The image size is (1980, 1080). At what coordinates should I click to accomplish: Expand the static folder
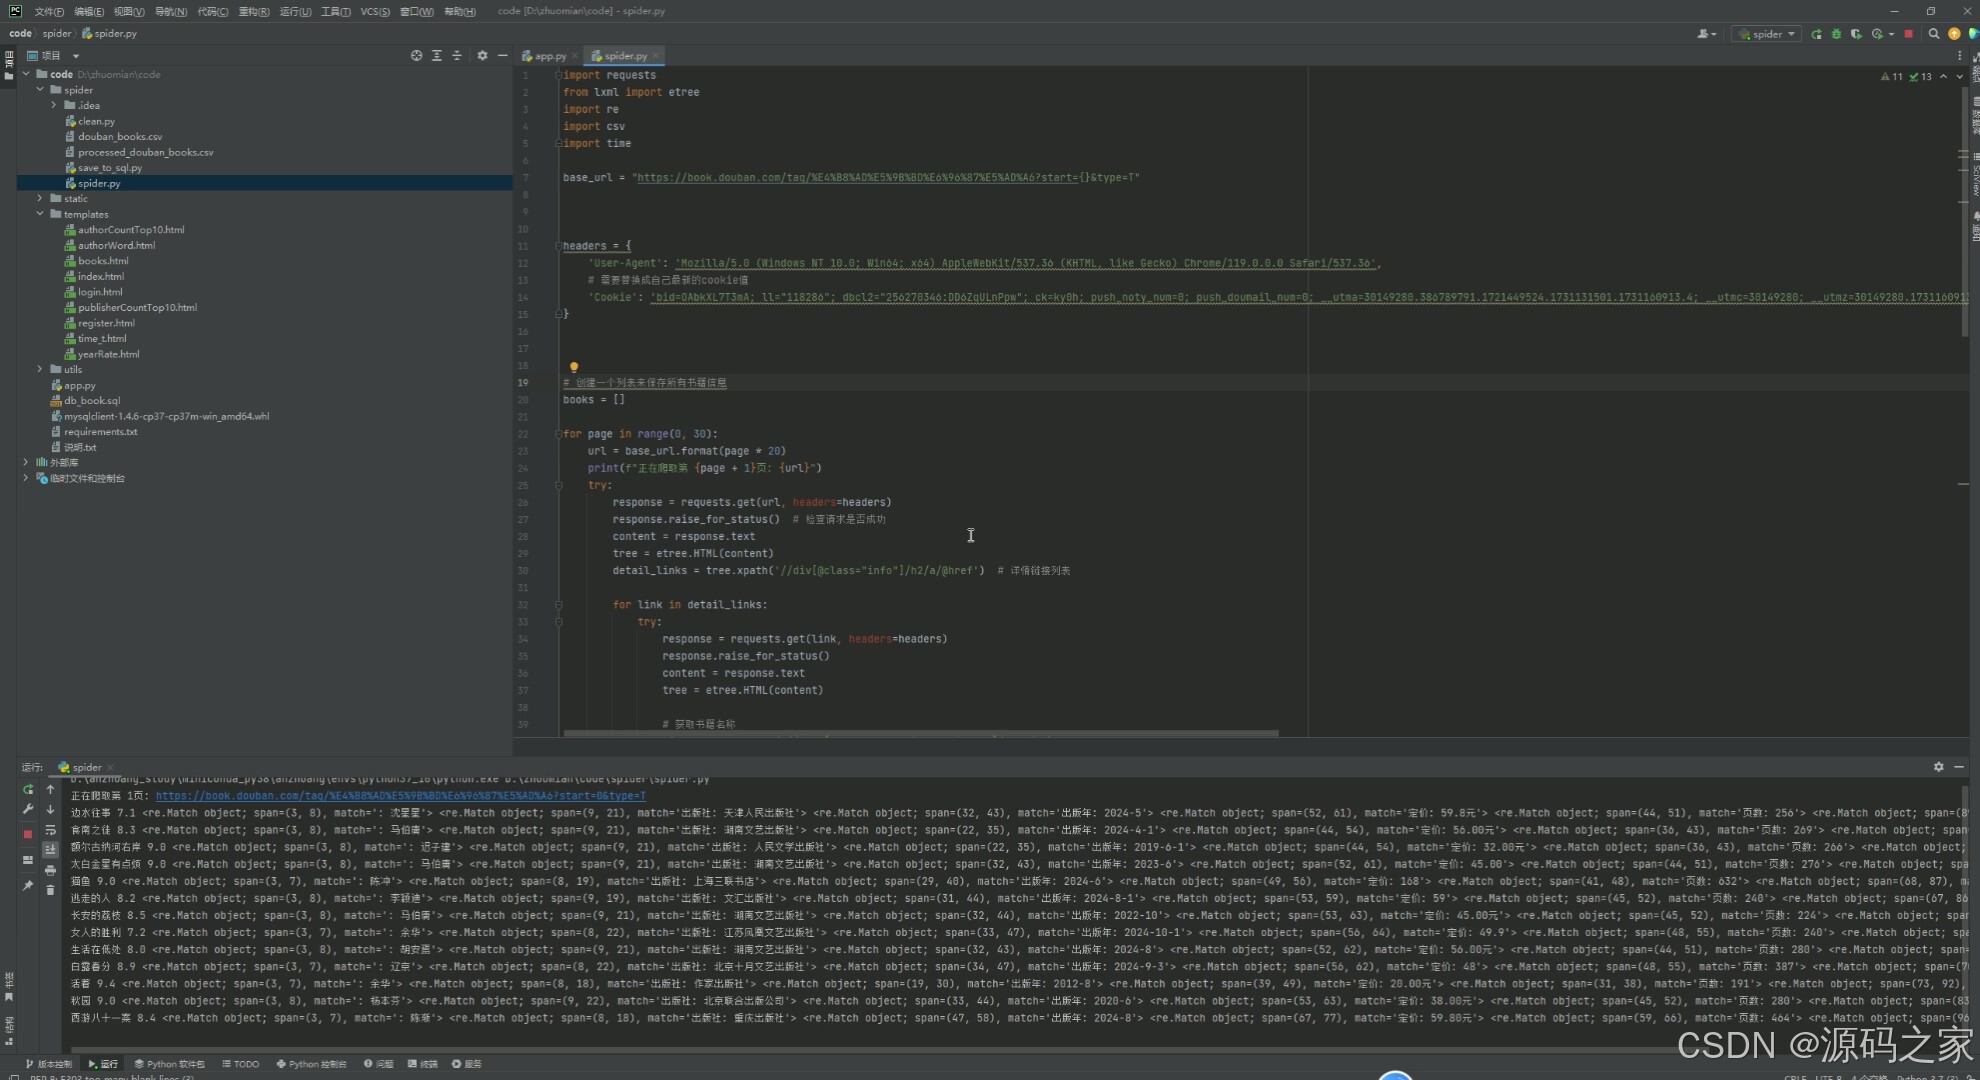tap(40, 199)
